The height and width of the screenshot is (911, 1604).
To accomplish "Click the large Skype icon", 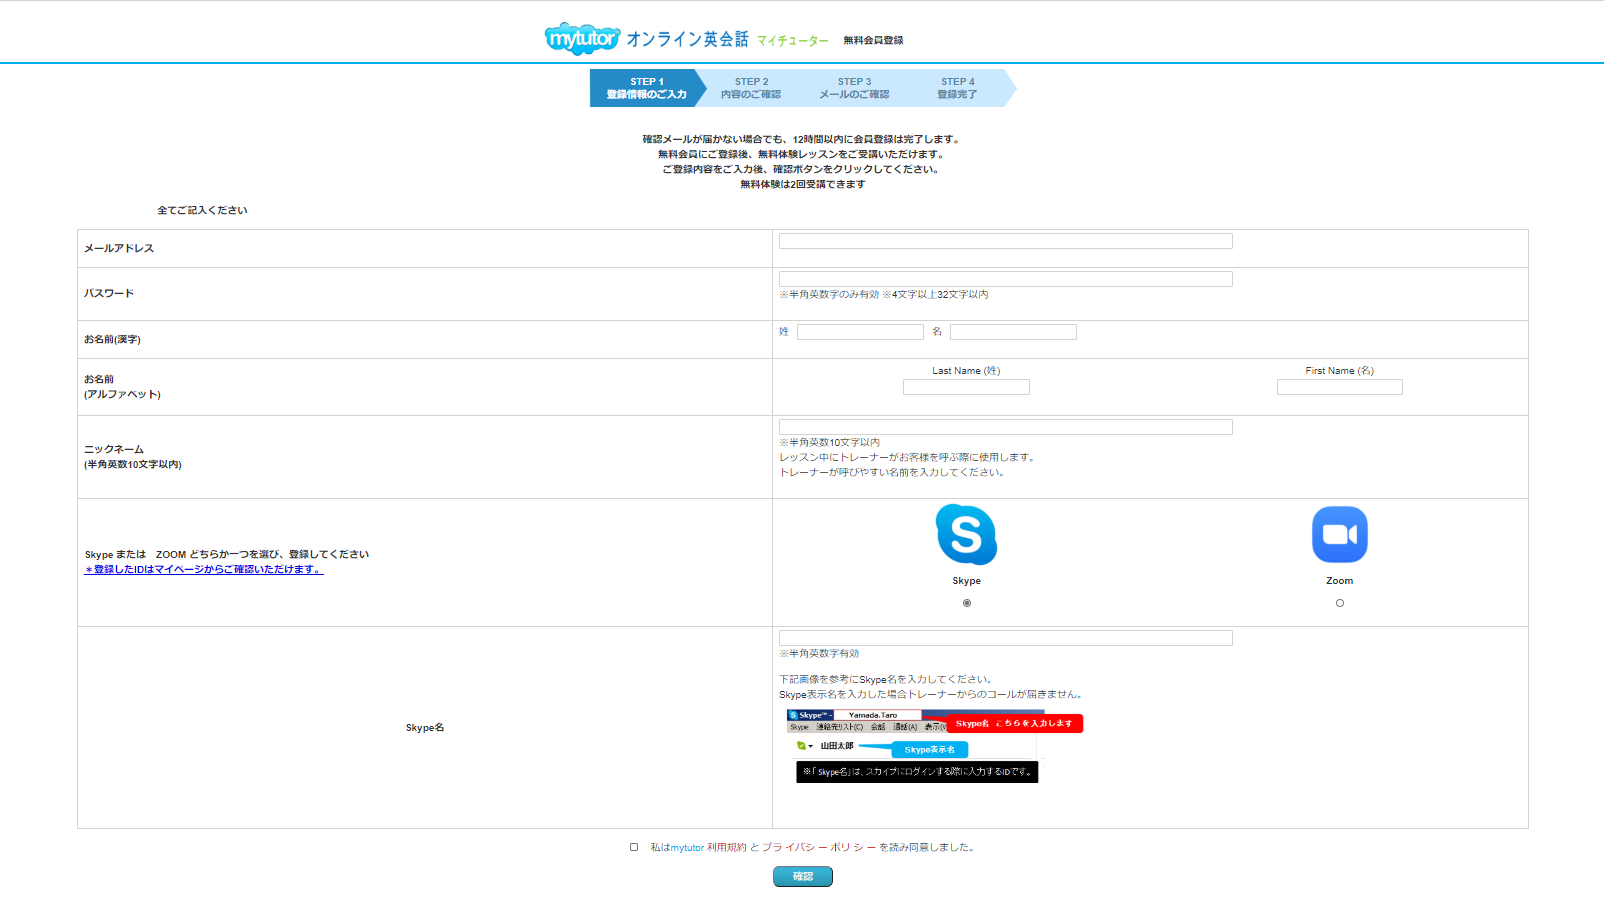I will [966, 535].
